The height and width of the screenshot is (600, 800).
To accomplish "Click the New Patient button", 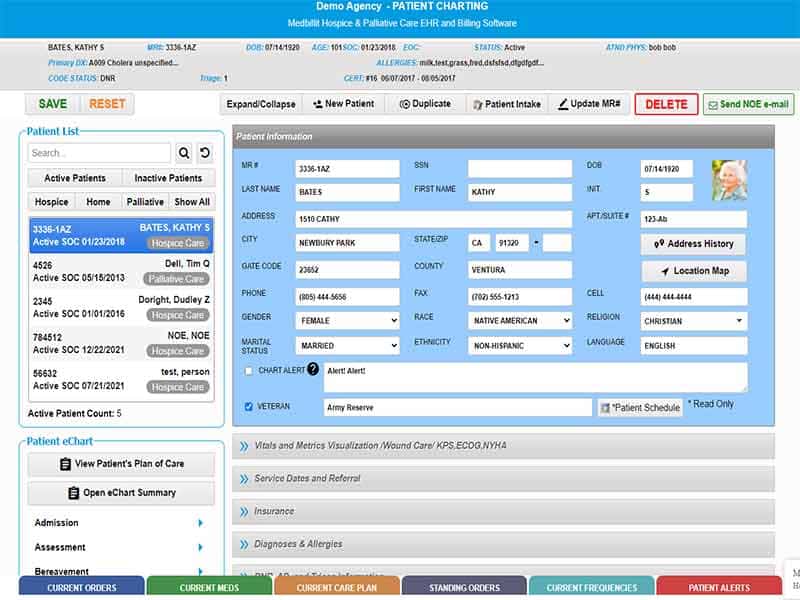I will point(343,104).
